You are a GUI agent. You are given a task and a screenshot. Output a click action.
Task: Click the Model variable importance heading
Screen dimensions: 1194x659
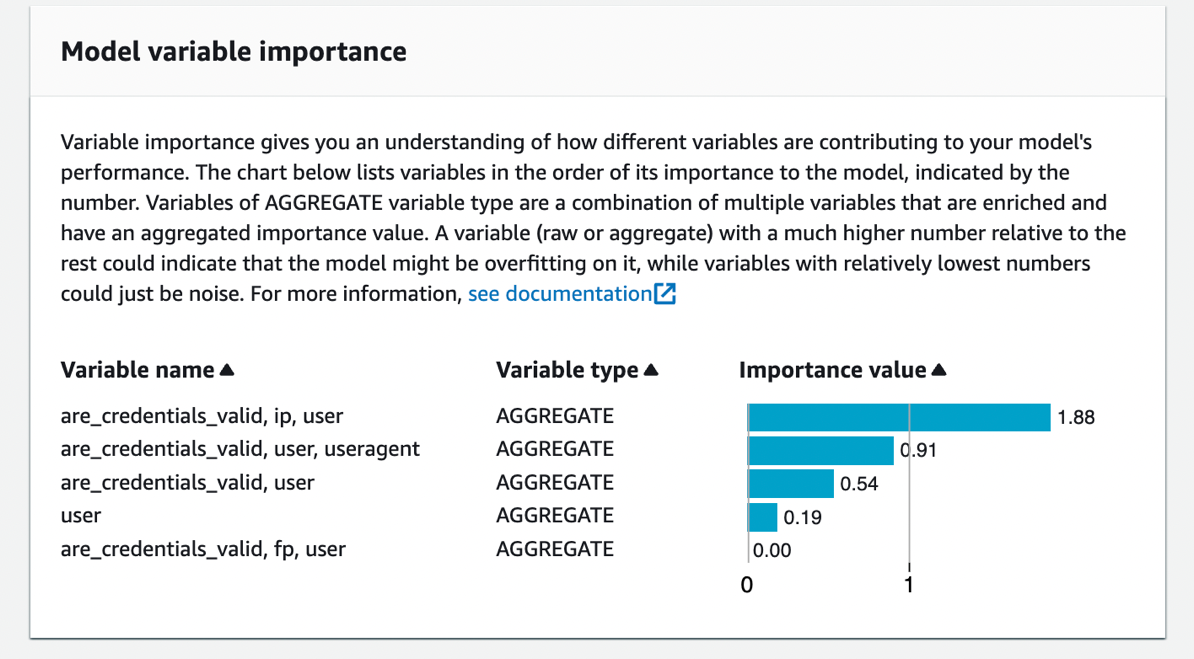(x=234, y=52)
